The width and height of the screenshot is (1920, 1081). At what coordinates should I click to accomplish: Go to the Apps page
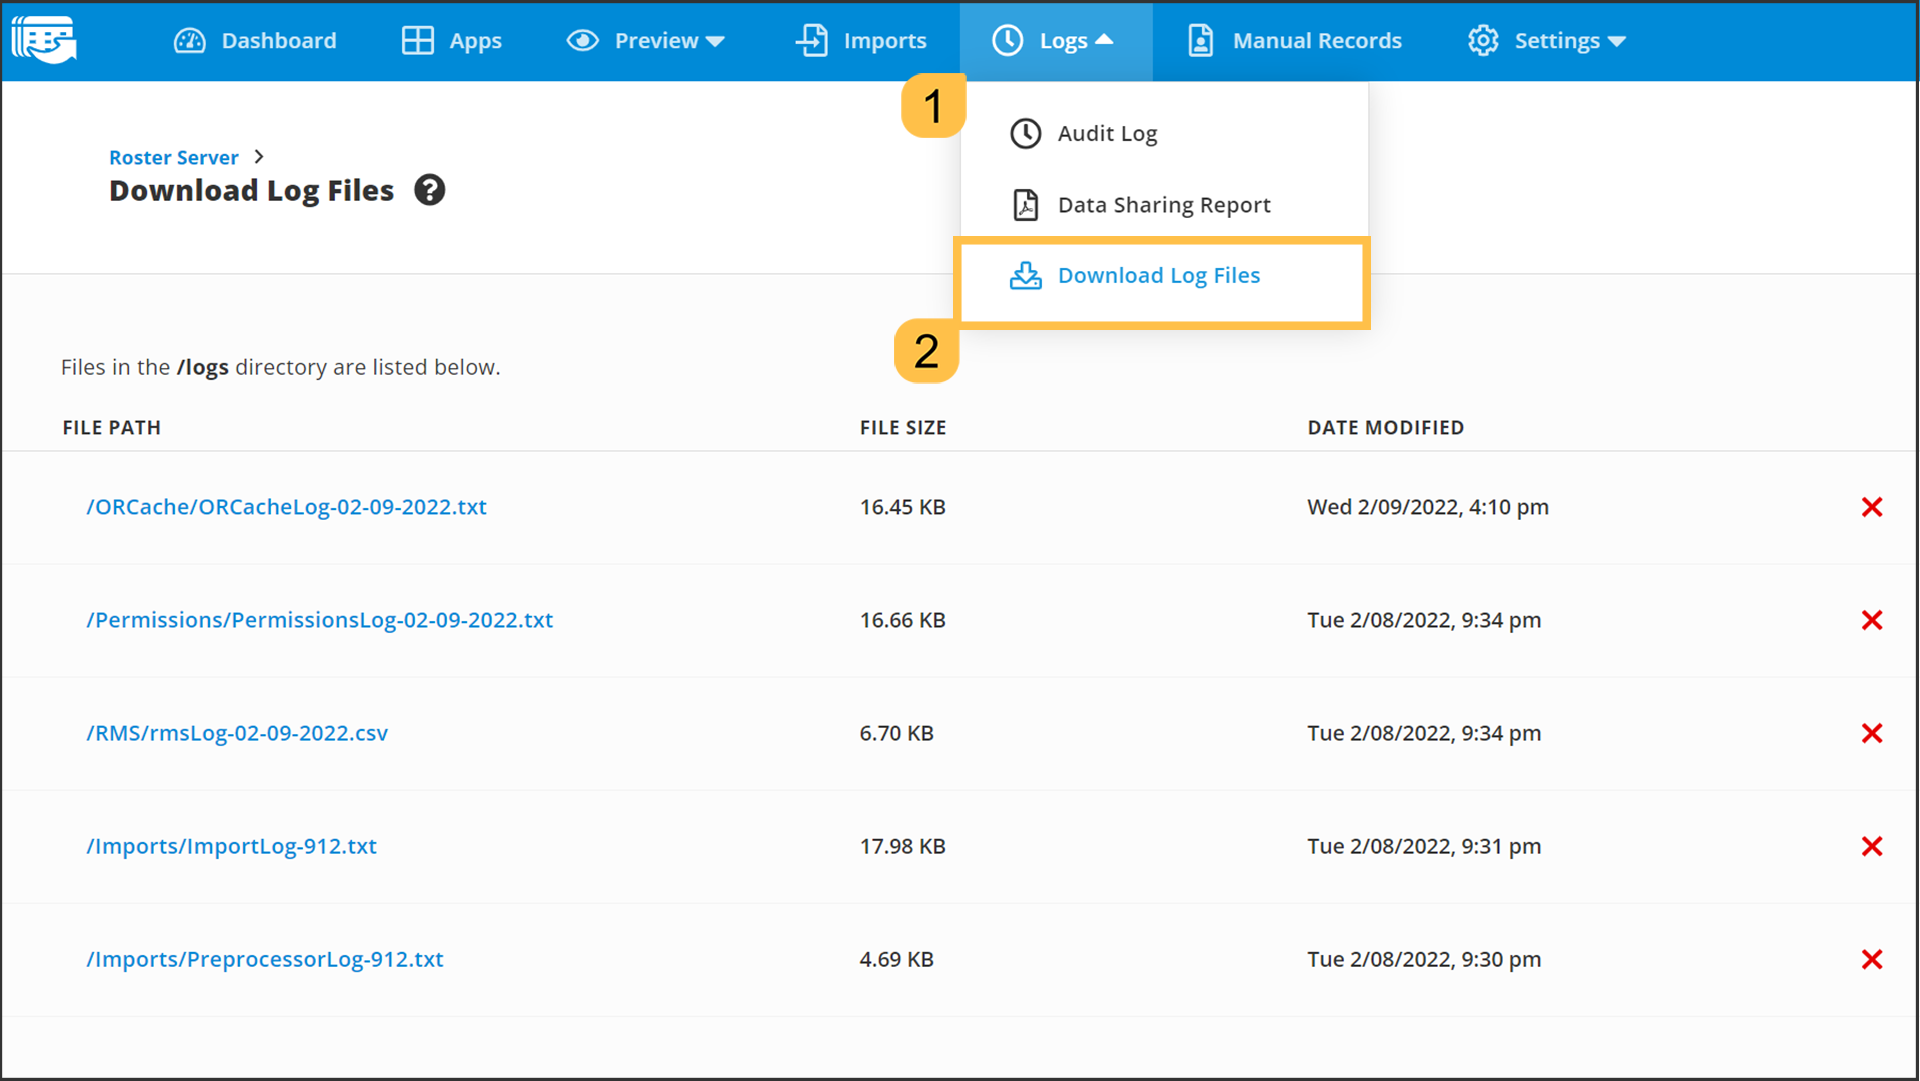pos(452,41)
